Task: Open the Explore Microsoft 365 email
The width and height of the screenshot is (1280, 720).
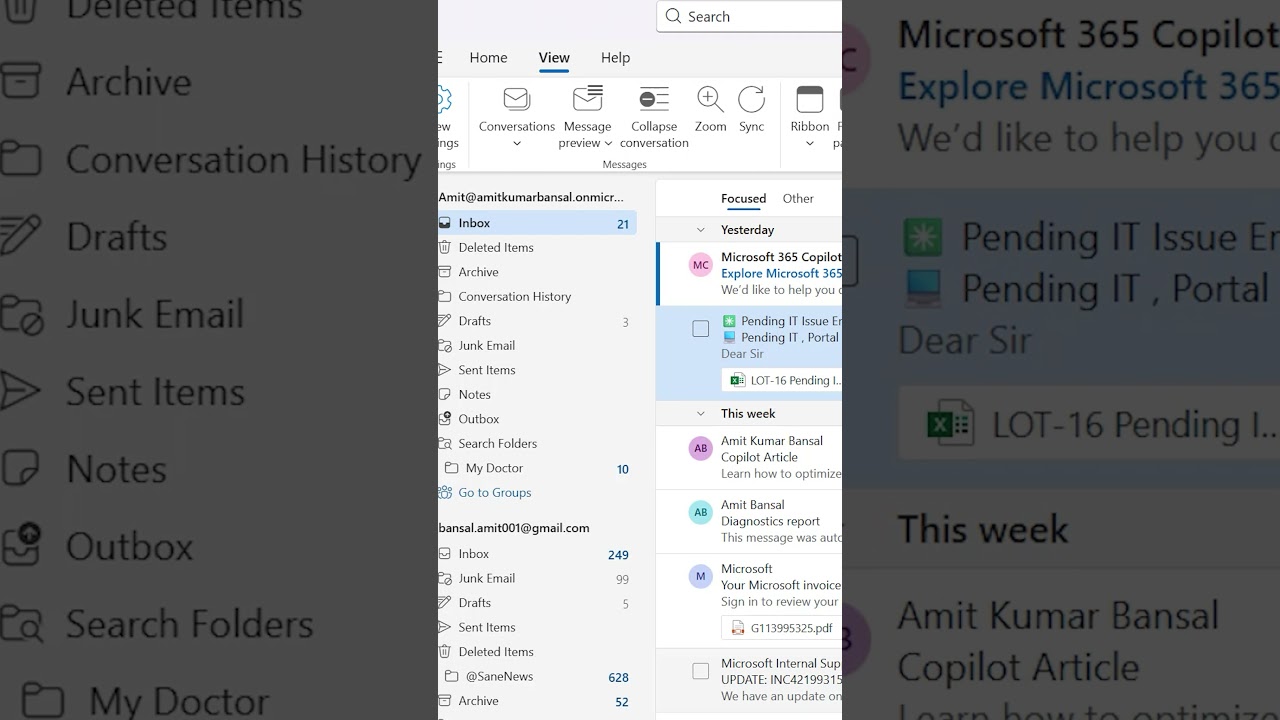Action: pyautogui.click(x=750, y=273)
